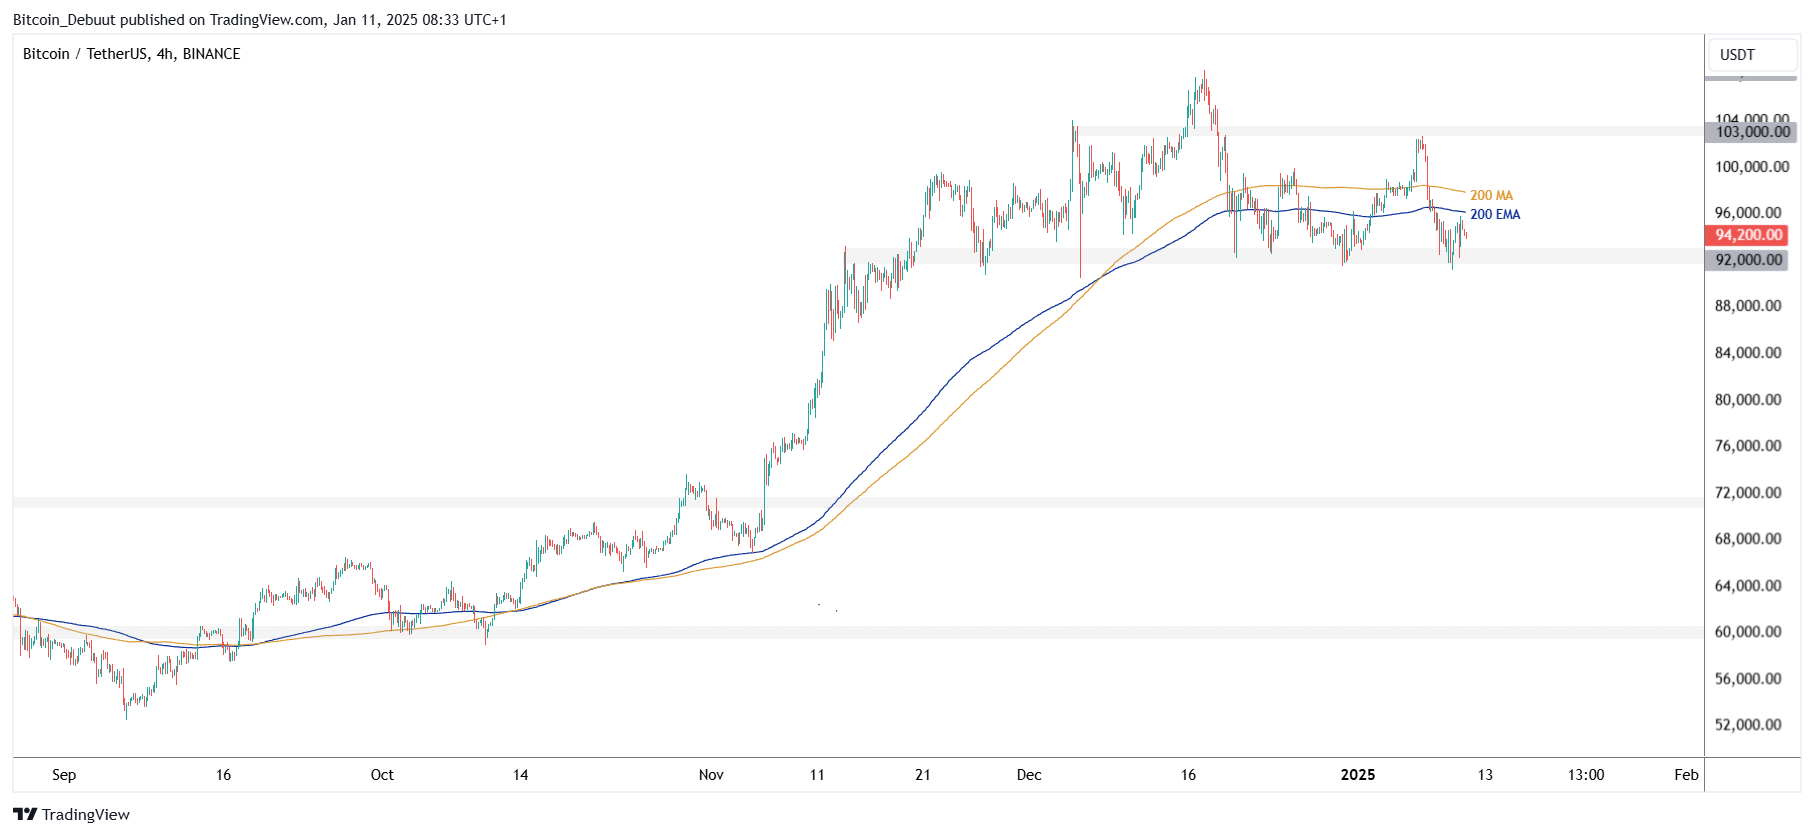This screenshot has height=836, width=1814.
Task: Click the 13:00 label on time axis
Action: (1585, 775)
